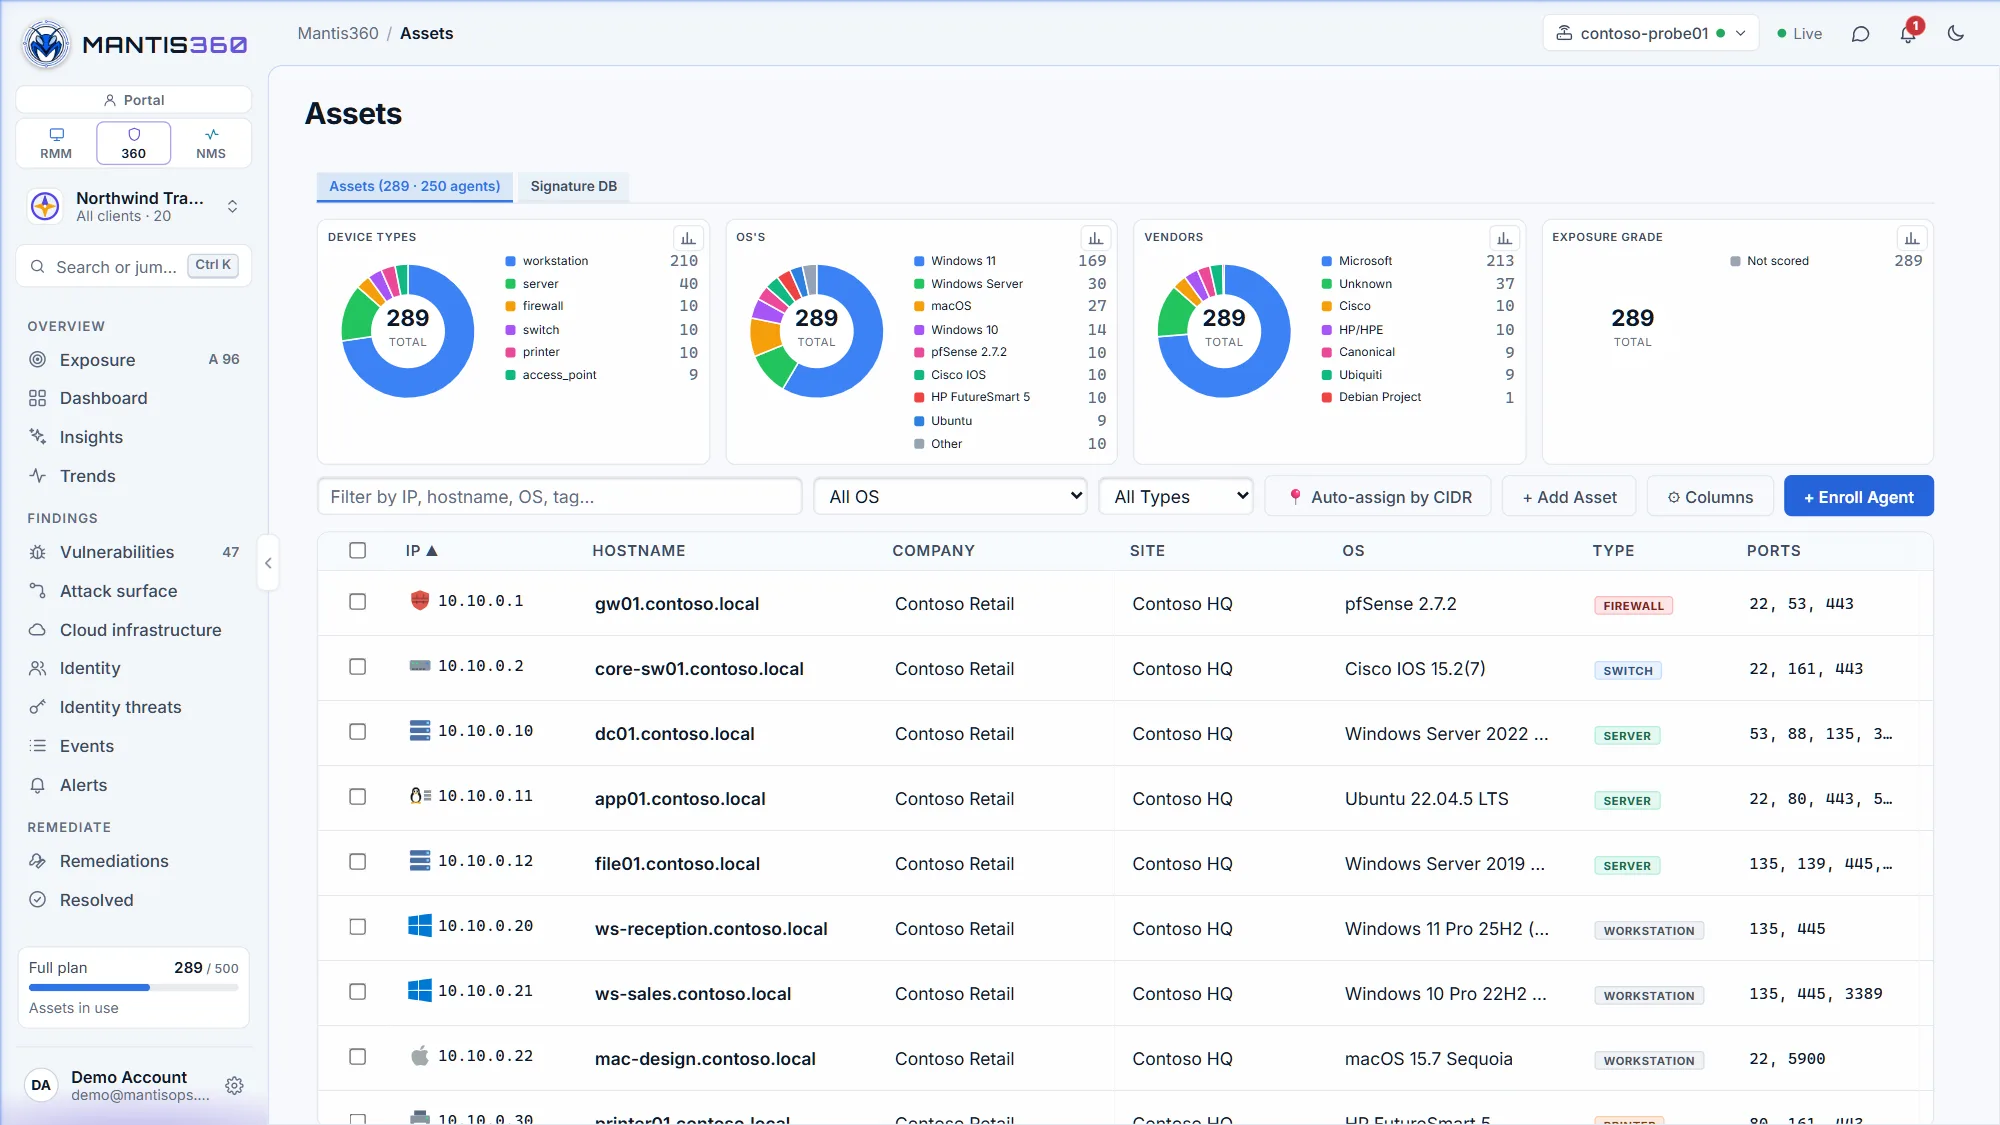This screenshot has width=2000, height=1125.
Task: Click the Add Asset button
Action: pos(1569,496)
